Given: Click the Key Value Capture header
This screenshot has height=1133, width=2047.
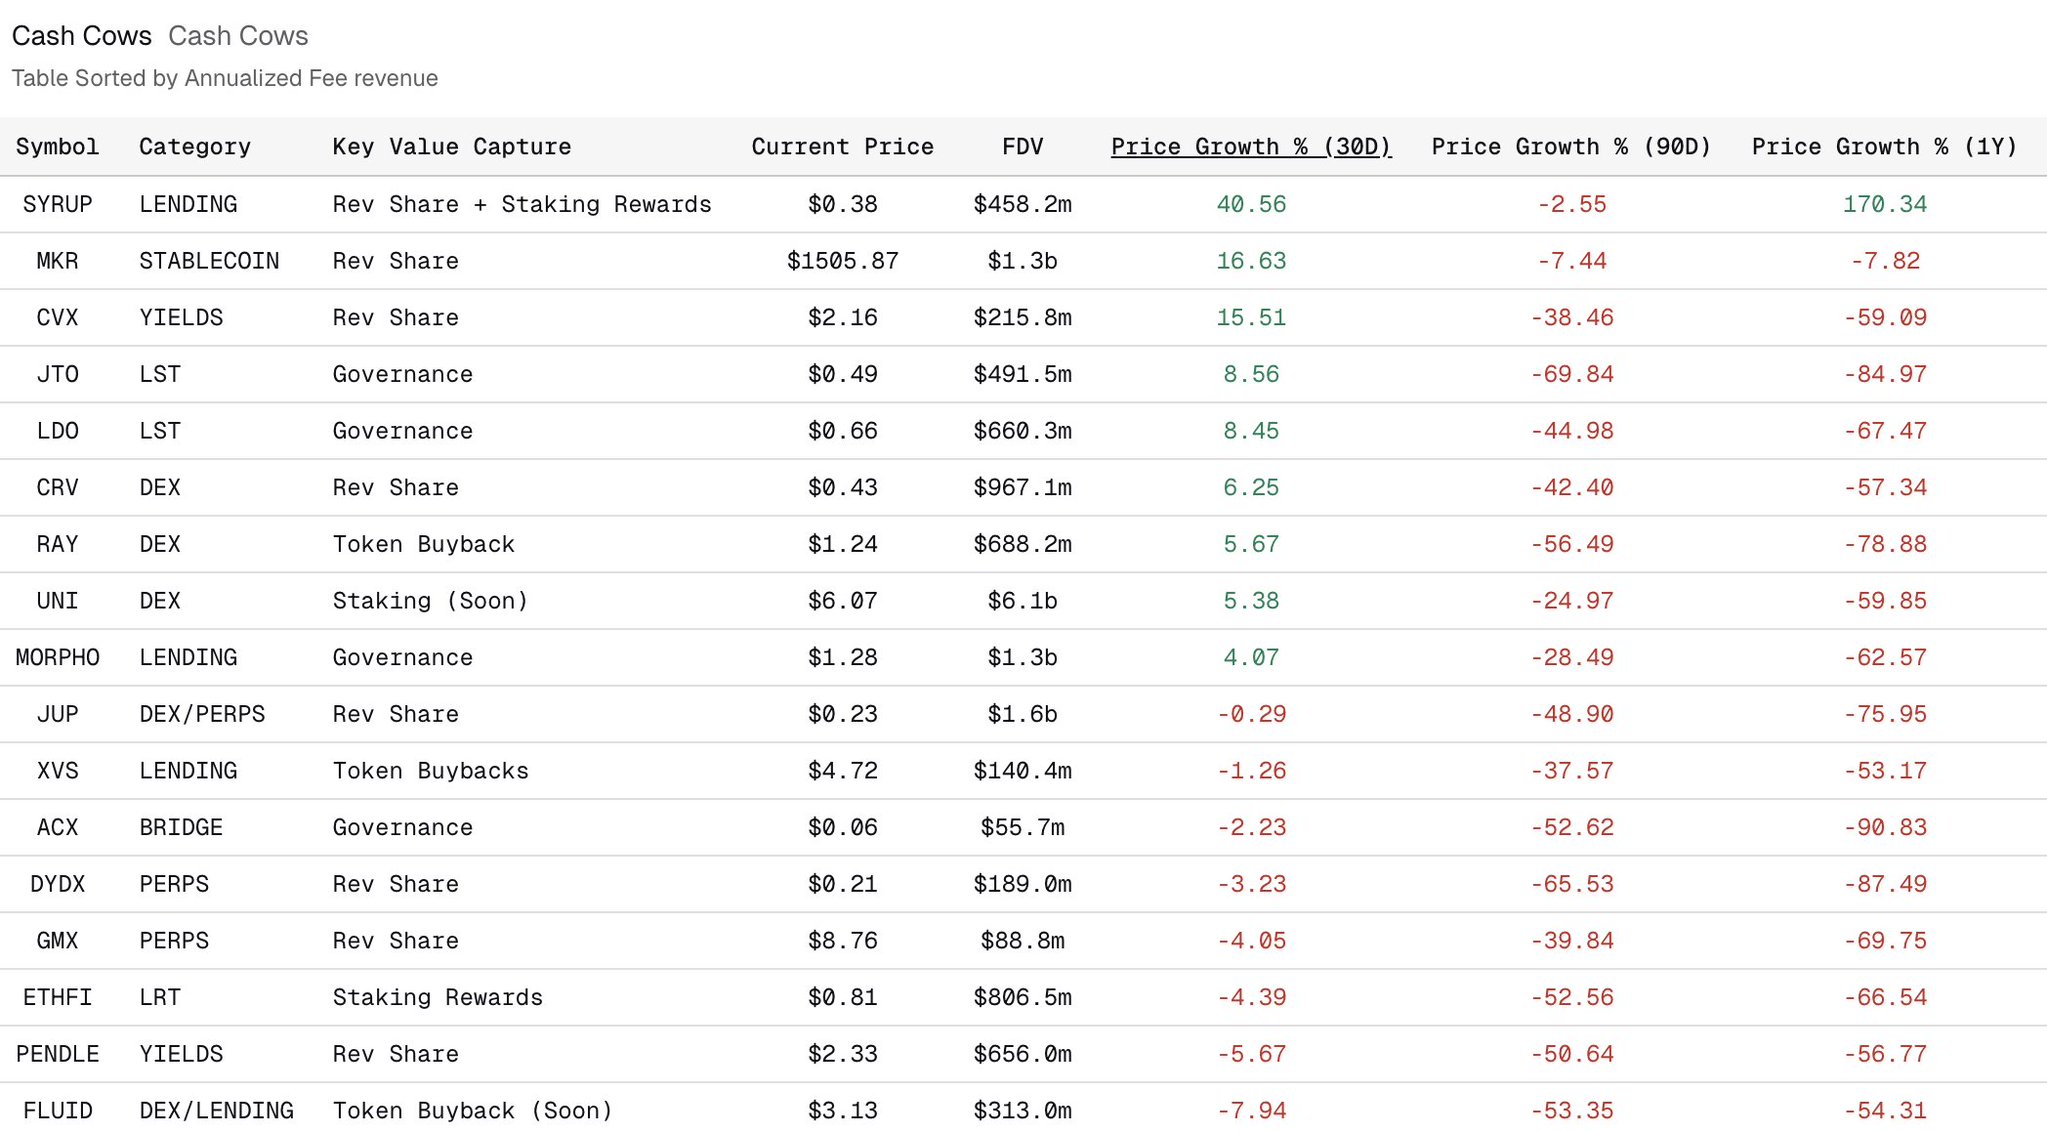Looking at the screenshot, I should (451, 147).
